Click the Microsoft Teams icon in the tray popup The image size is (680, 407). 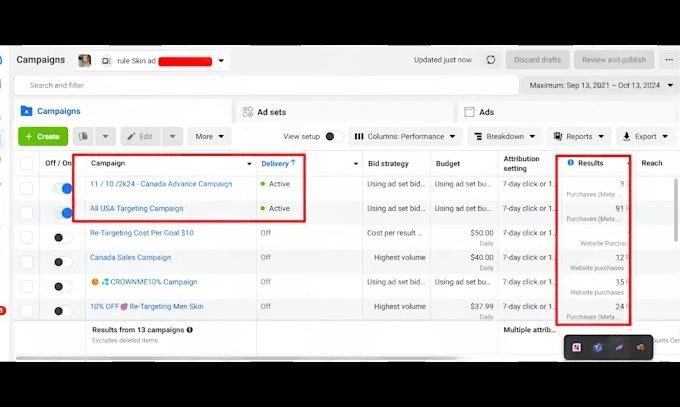[598, 347]
